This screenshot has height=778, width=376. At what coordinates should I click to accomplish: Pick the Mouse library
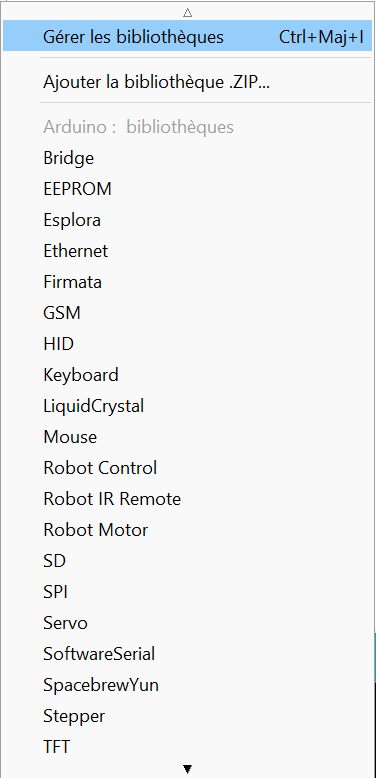(188, 437)
